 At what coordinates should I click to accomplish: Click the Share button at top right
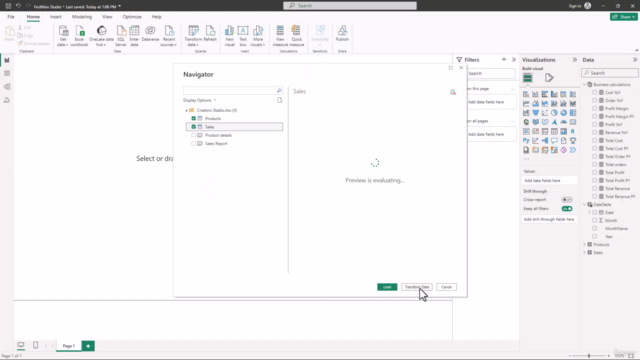point(624,17)
